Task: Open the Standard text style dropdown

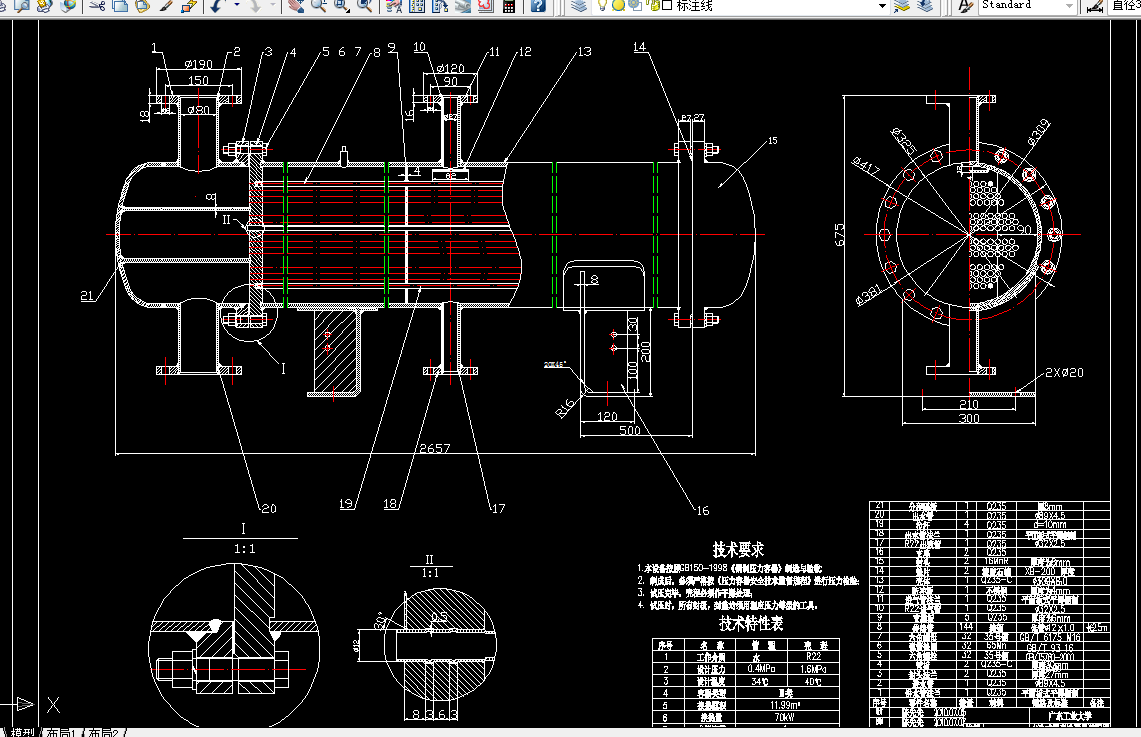Action: click(x=1028, y=6)
